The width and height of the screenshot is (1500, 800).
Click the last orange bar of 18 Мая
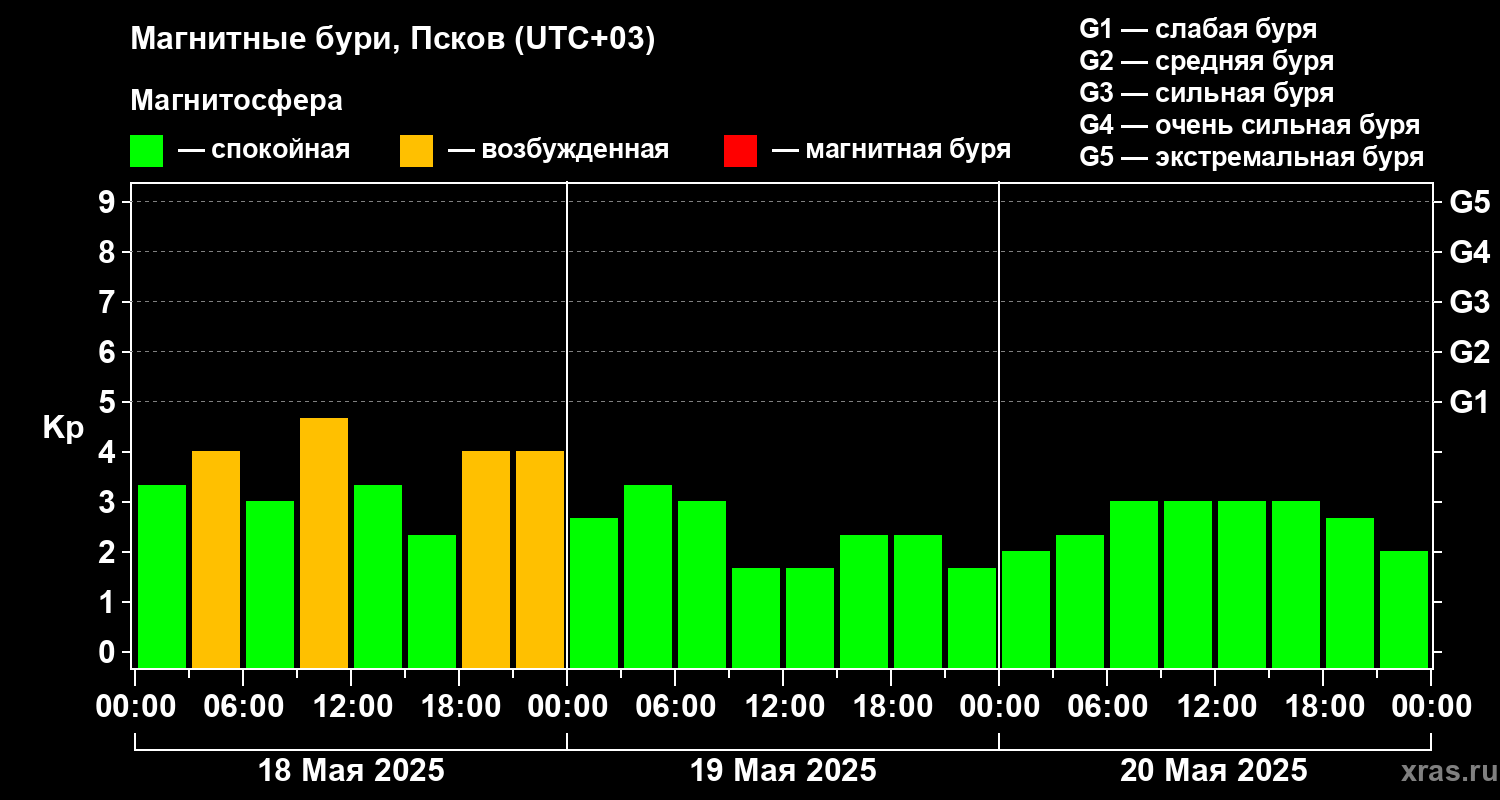pos(540,559)
